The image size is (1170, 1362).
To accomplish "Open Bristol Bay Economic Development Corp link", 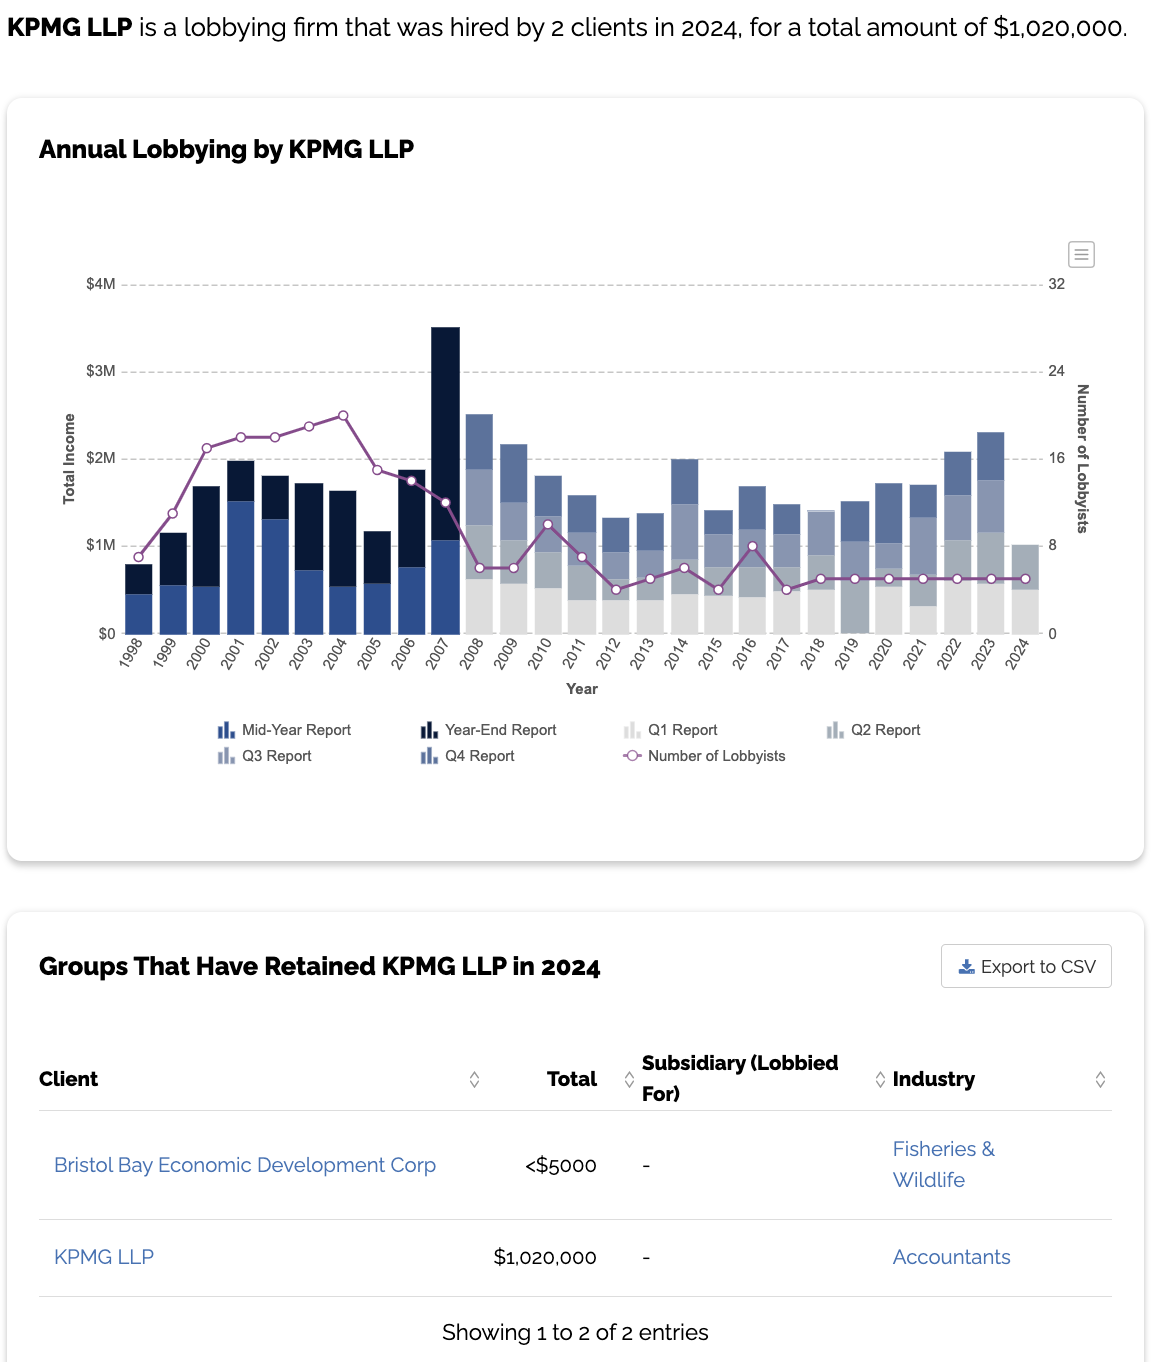I will tap(245, 1165).
